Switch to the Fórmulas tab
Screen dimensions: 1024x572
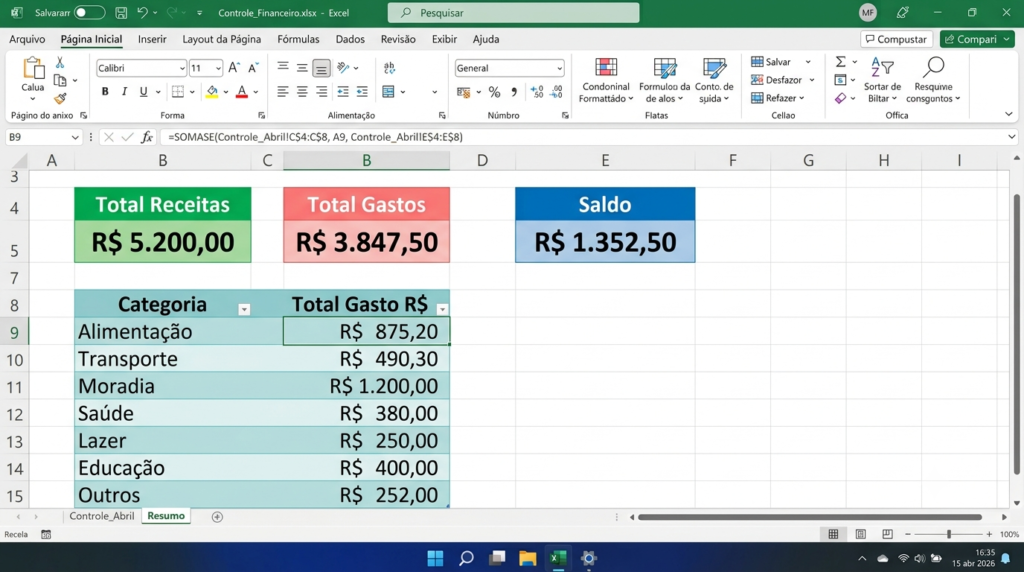pyautogui.click(x=298, y=39)
